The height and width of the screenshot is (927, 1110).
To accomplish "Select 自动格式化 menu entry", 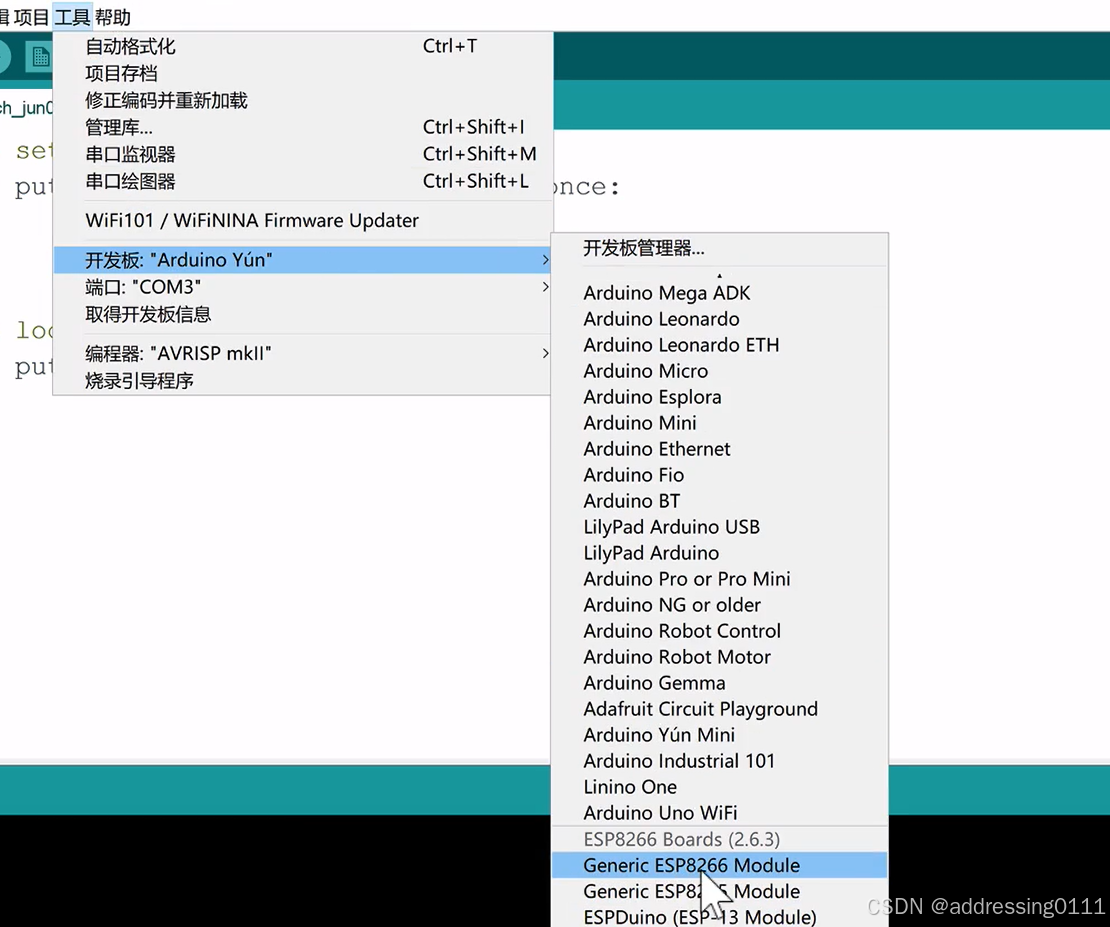I will (303, 47).
